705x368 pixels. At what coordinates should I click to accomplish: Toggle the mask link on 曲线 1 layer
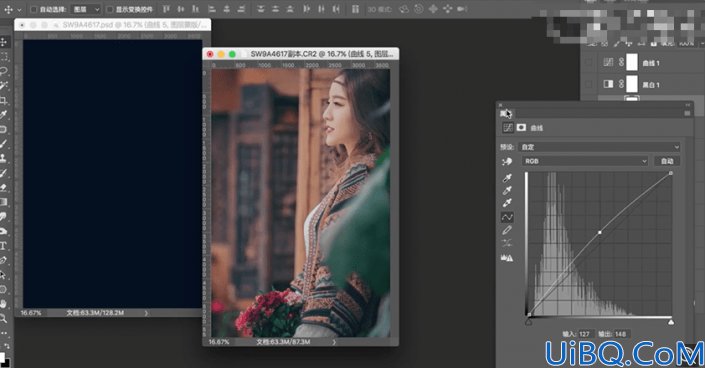click(621, 63)
